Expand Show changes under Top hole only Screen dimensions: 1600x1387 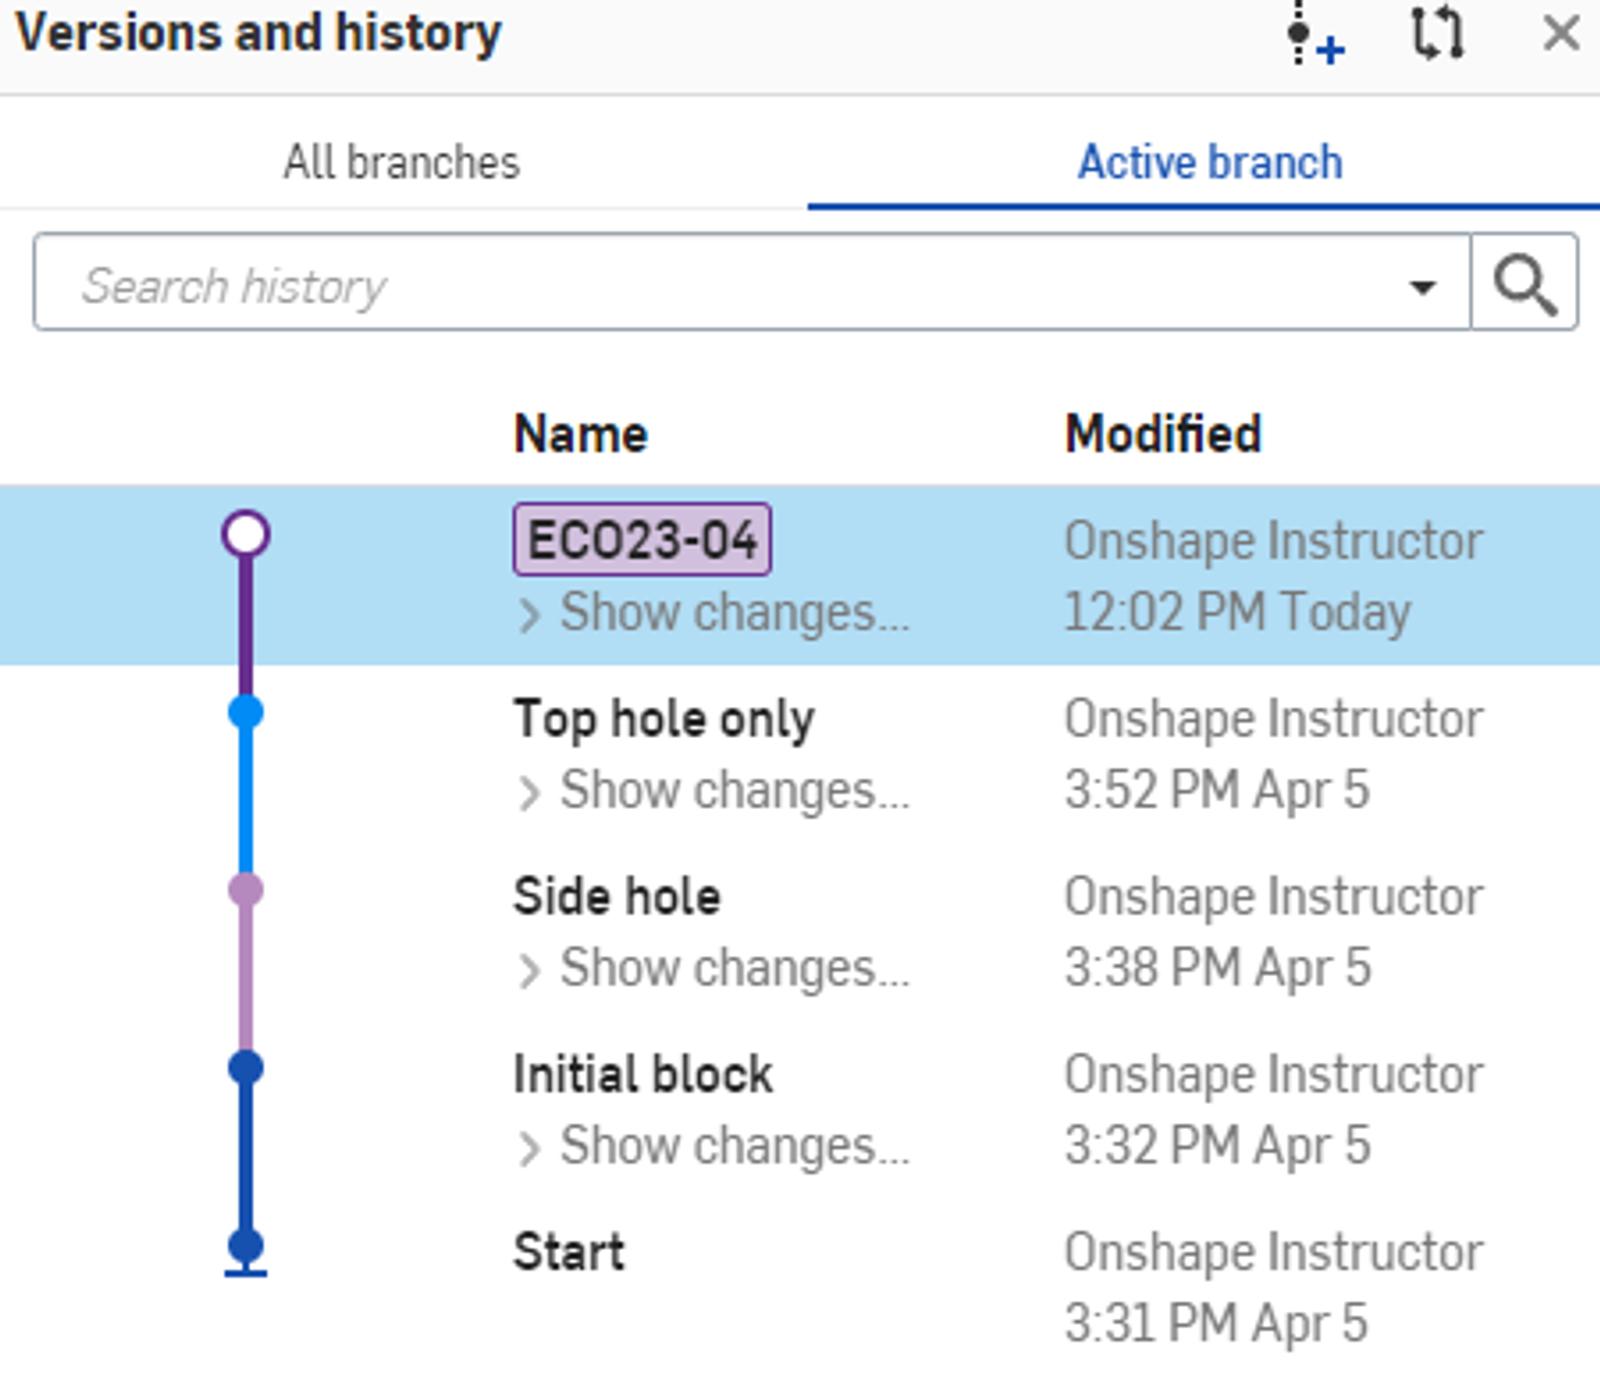(715, 791)
